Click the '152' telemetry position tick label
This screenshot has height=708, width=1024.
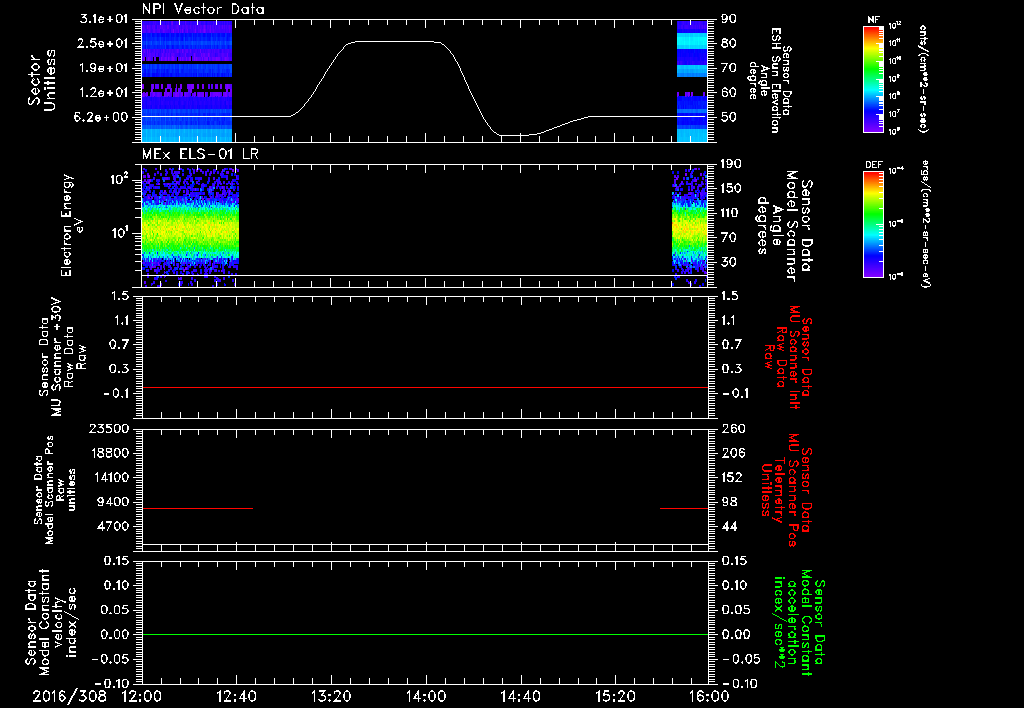[x=732, y=477]
